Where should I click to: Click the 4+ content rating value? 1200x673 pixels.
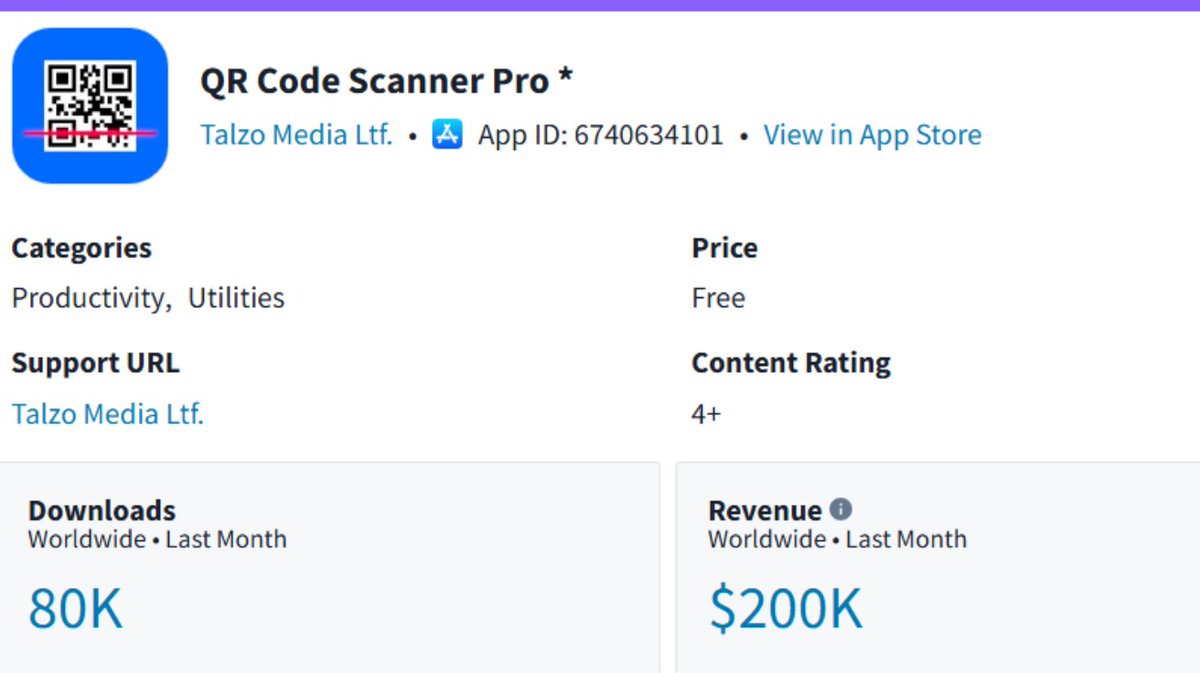pos(706,414)
